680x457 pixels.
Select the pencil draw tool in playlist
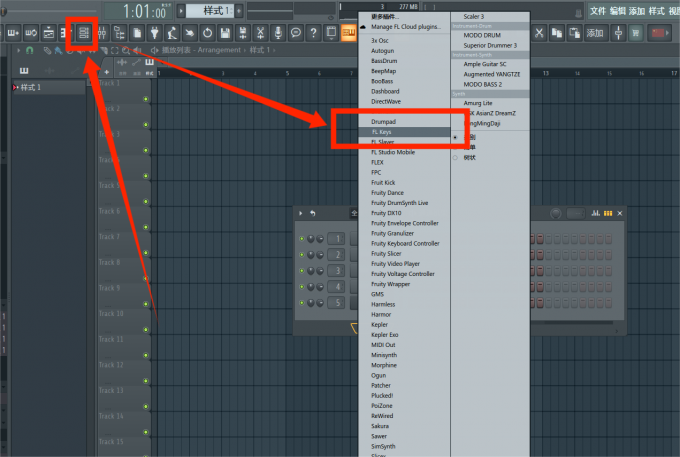(x=47, y=50)
